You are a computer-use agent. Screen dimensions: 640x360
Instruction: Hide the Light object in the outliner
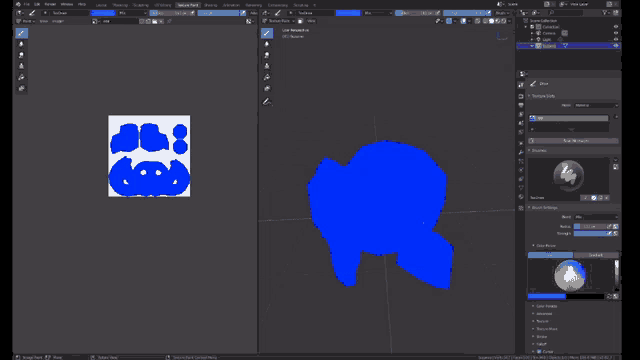click(616, 39)
